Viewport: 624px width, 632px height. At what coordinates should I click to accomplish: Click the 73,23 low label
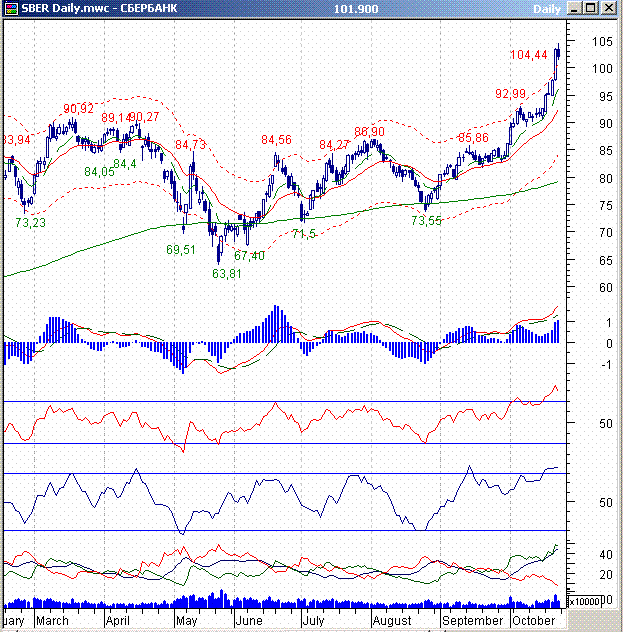coord(31,222)
